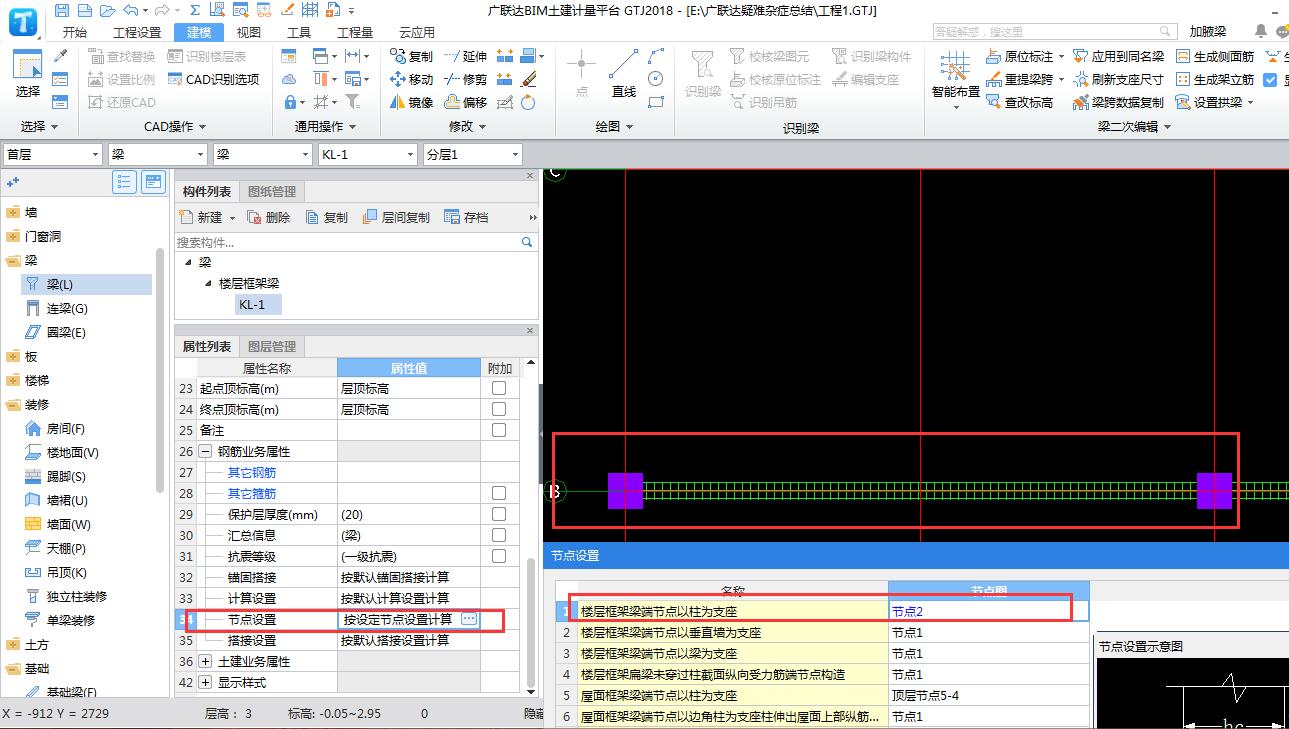
Task: Collapse the 楼层框架梁 tree node
Action: click(x=209, y=284)
